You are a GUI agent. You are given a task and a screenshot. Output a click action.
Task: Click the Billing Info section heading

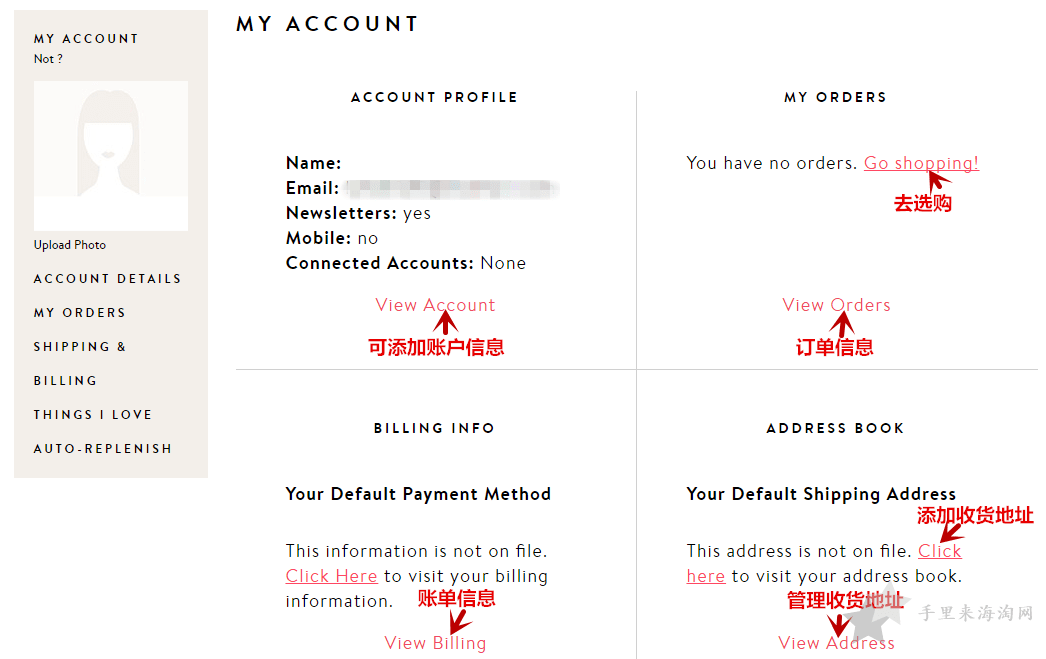point(434,428)
